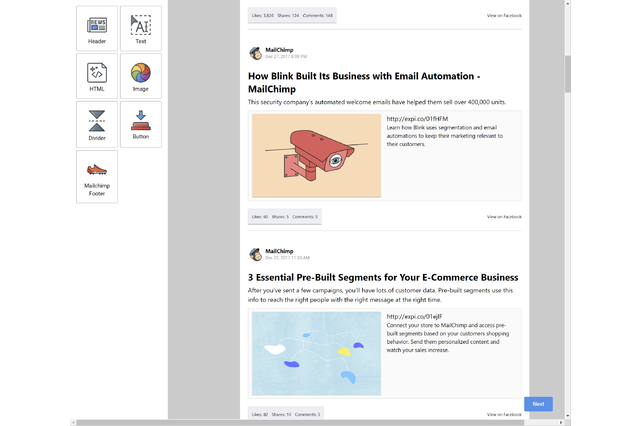The width and height of the screenshot is (640, 426).
Task: Pick the Image block icon
Action: pyautogui.click(x=141, y=76)
